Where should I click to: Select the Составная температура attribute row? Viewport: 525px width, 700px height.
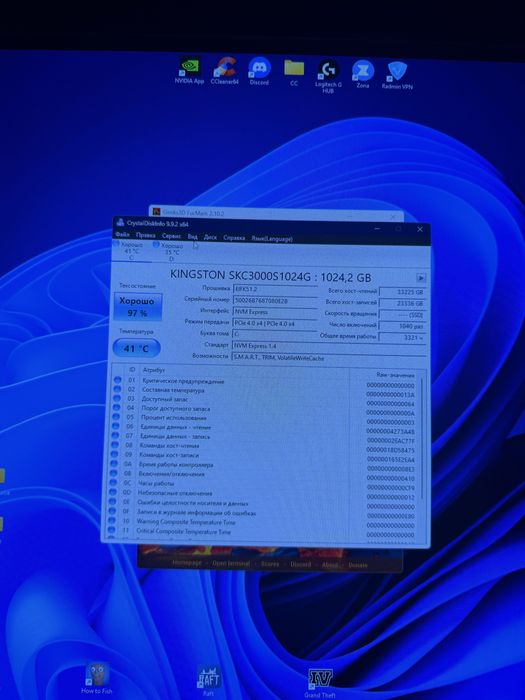click(264, 392)
